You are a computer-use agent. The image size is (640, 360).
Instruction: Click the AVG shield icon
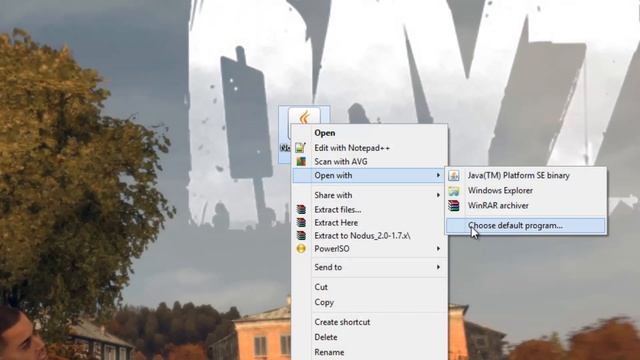point(301,162)
